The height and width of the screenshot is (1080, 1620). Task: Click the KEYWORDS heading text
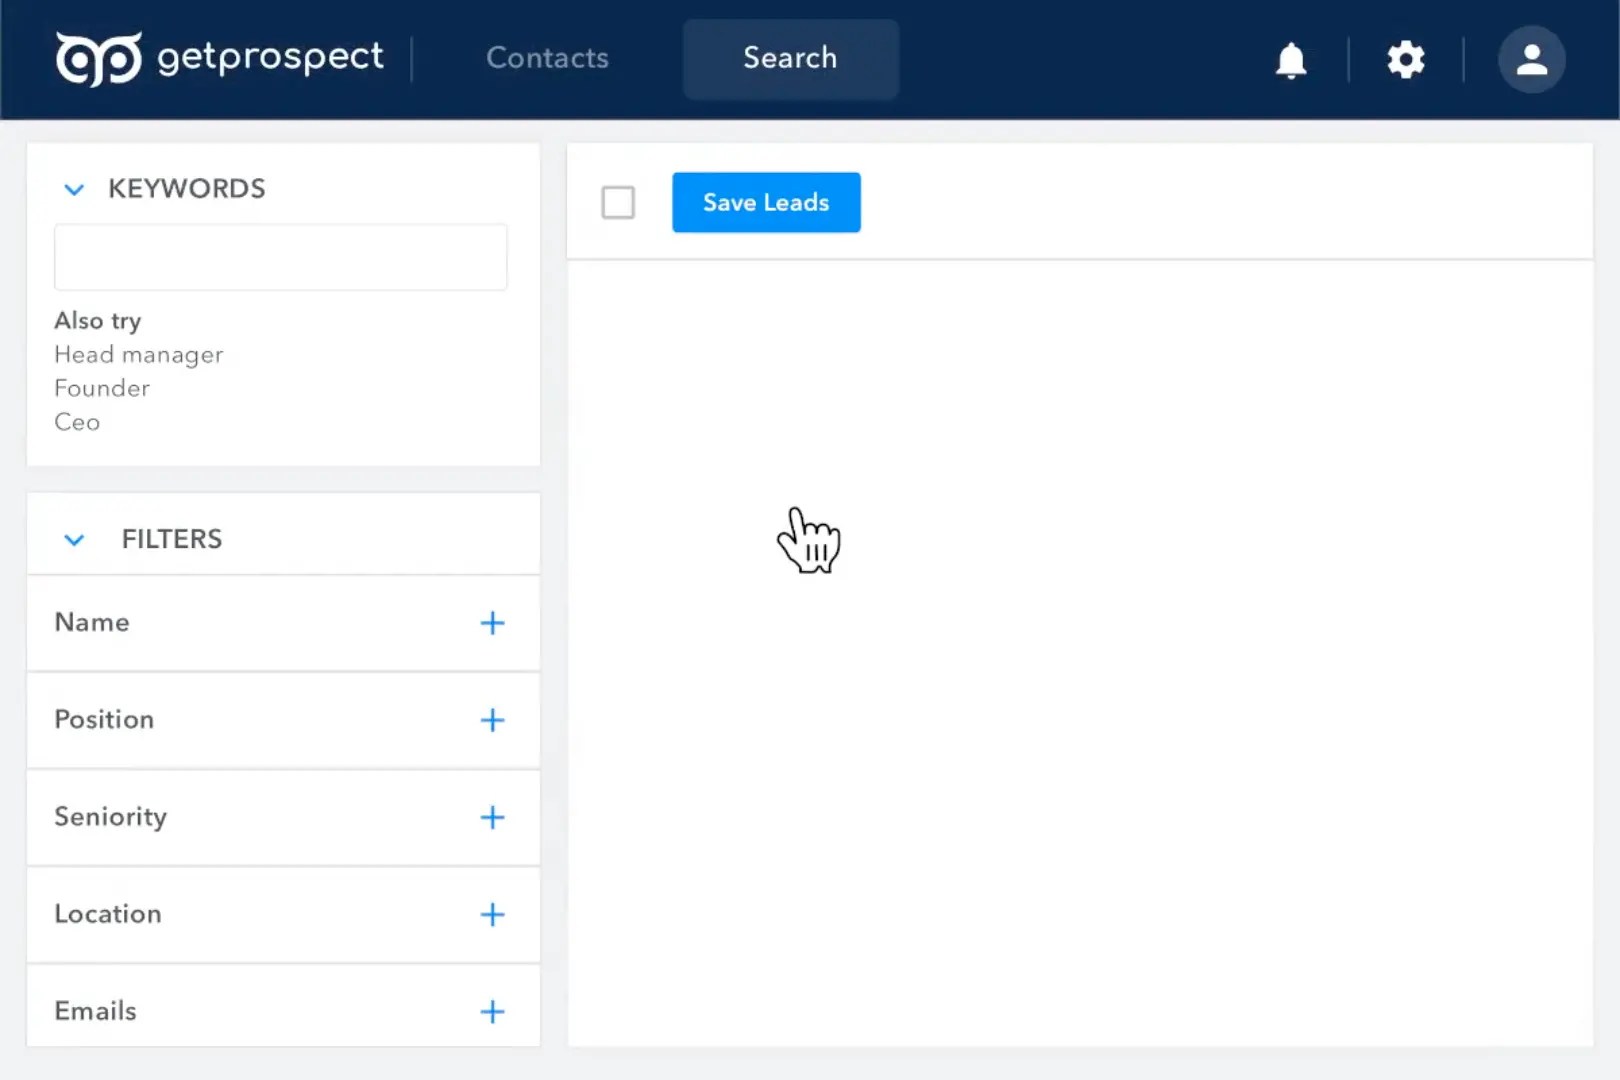click(x=187, y=189)
